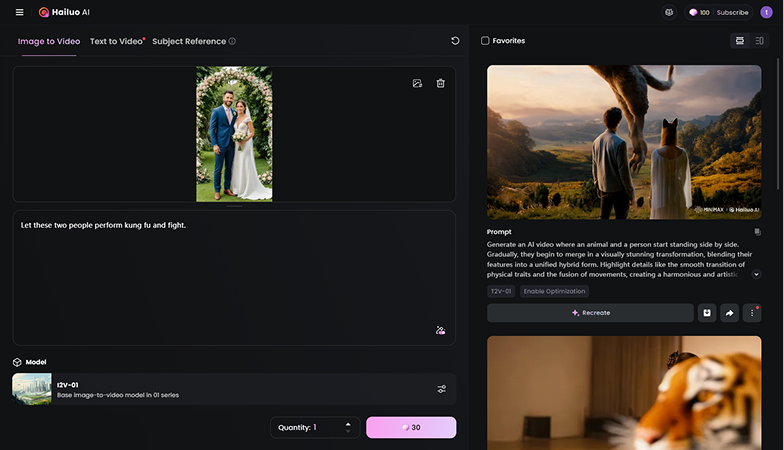Change the Quantity stepper value
This screenshot has width=784, height=450.
pos(347,427)
